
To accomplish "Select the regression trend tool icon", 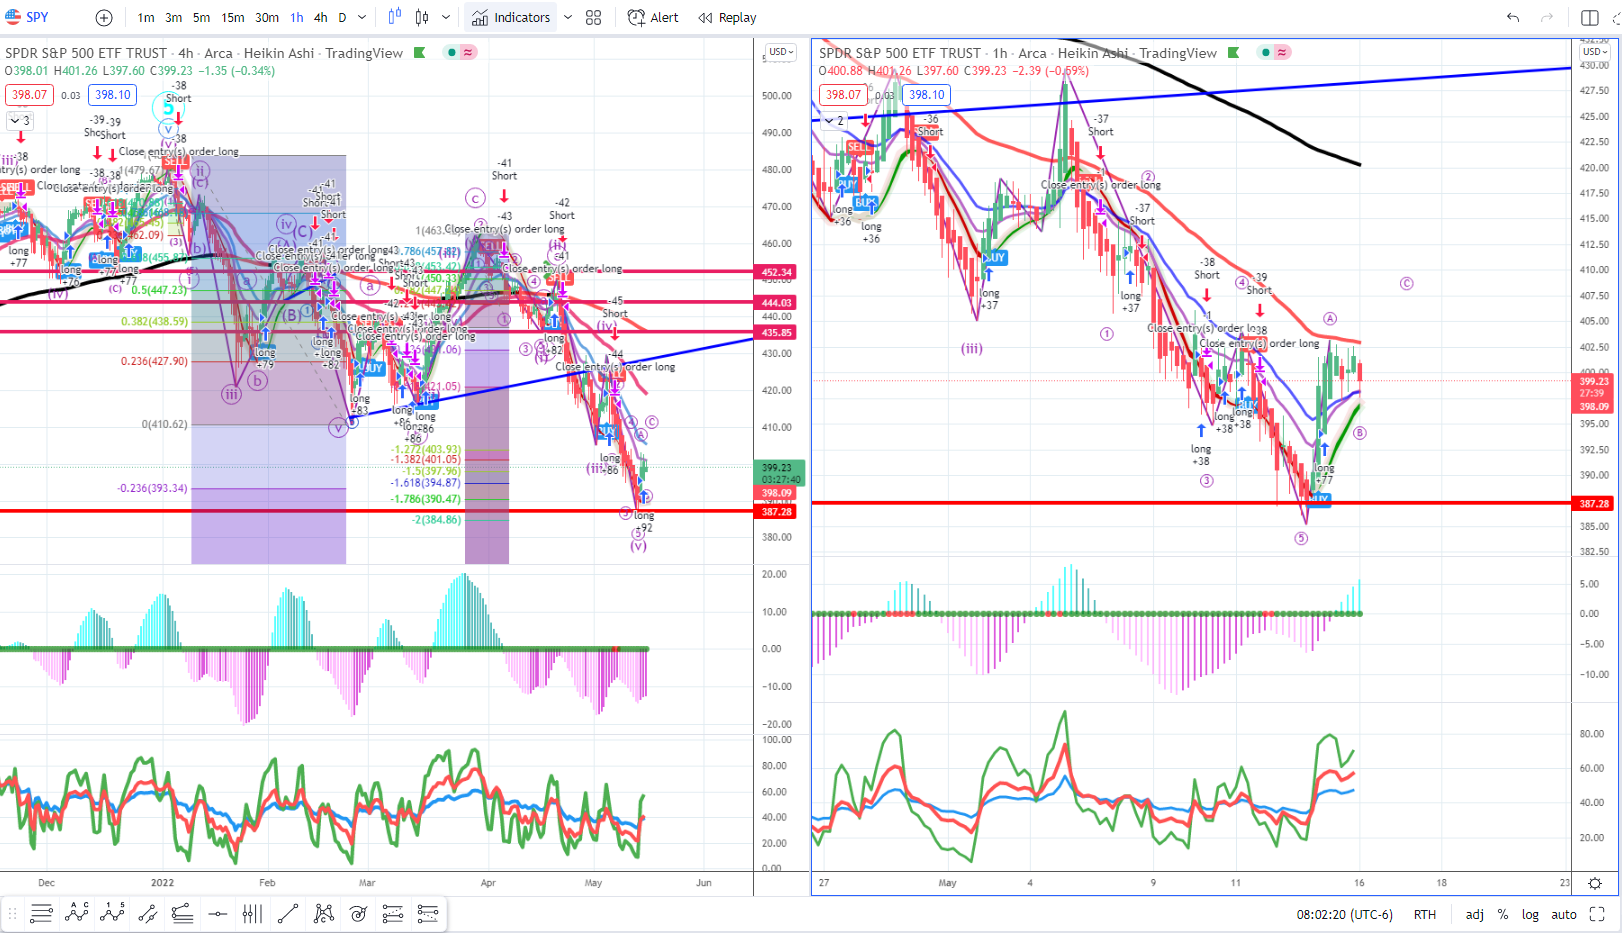I will click(182, 913).
